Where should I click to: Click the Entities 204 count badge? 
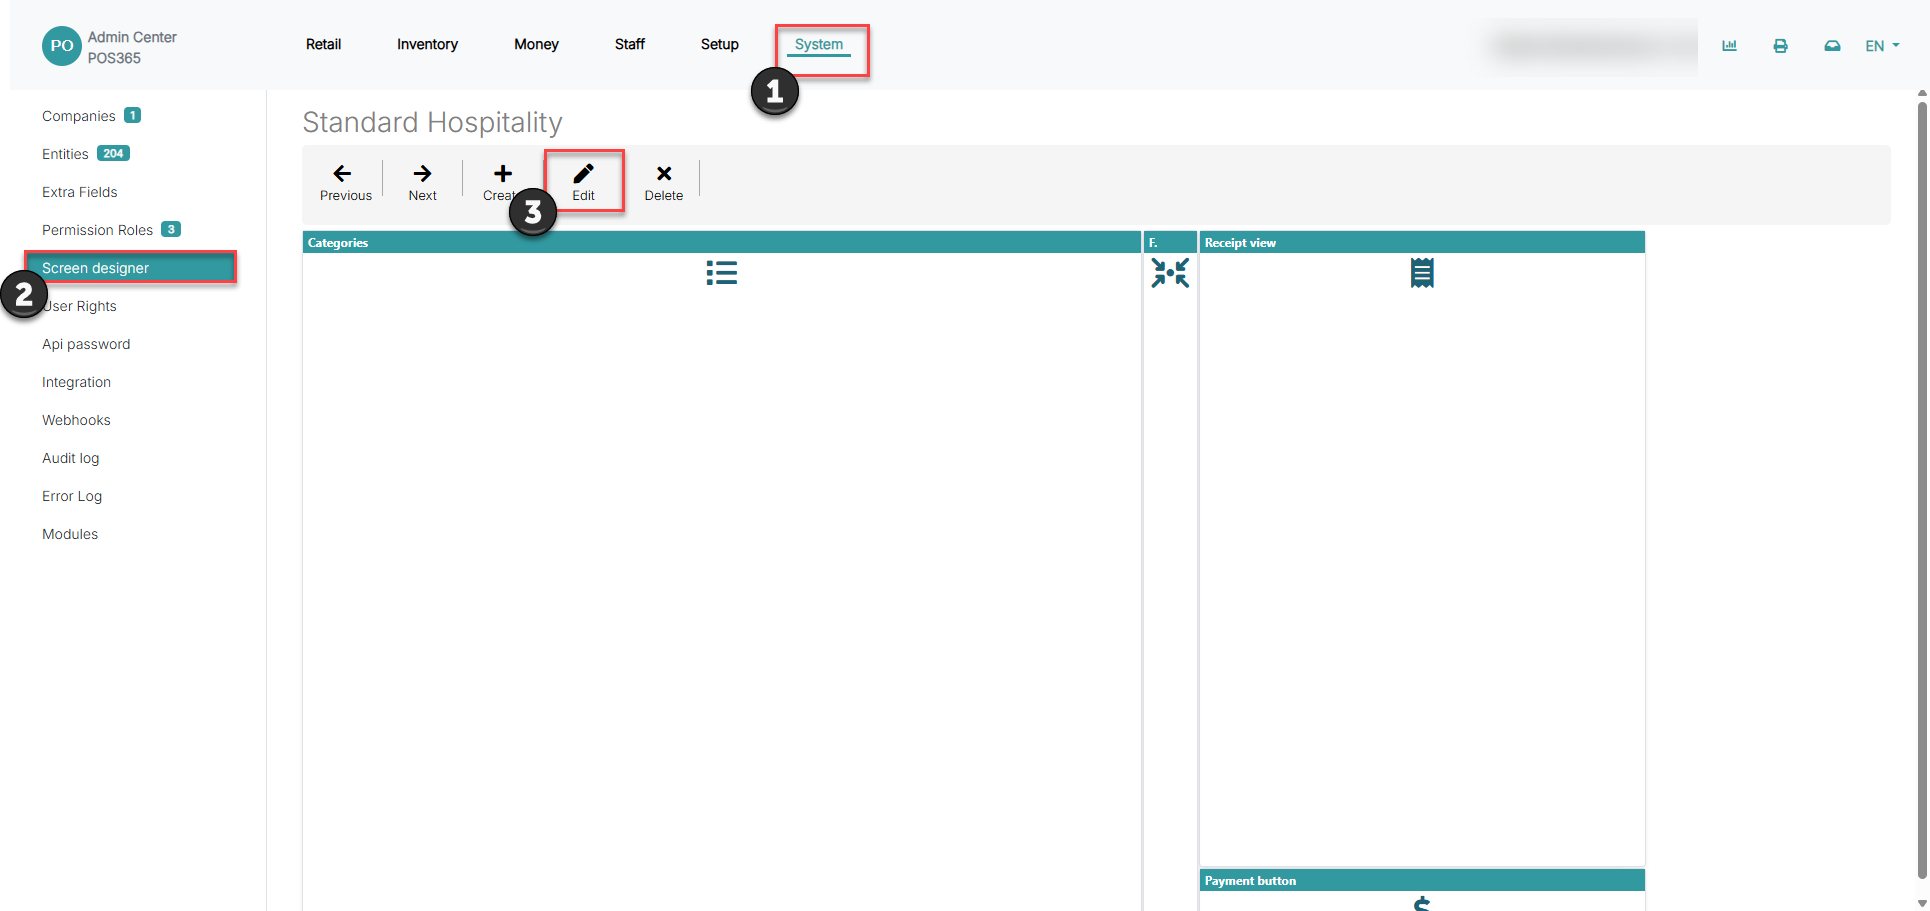113,154
